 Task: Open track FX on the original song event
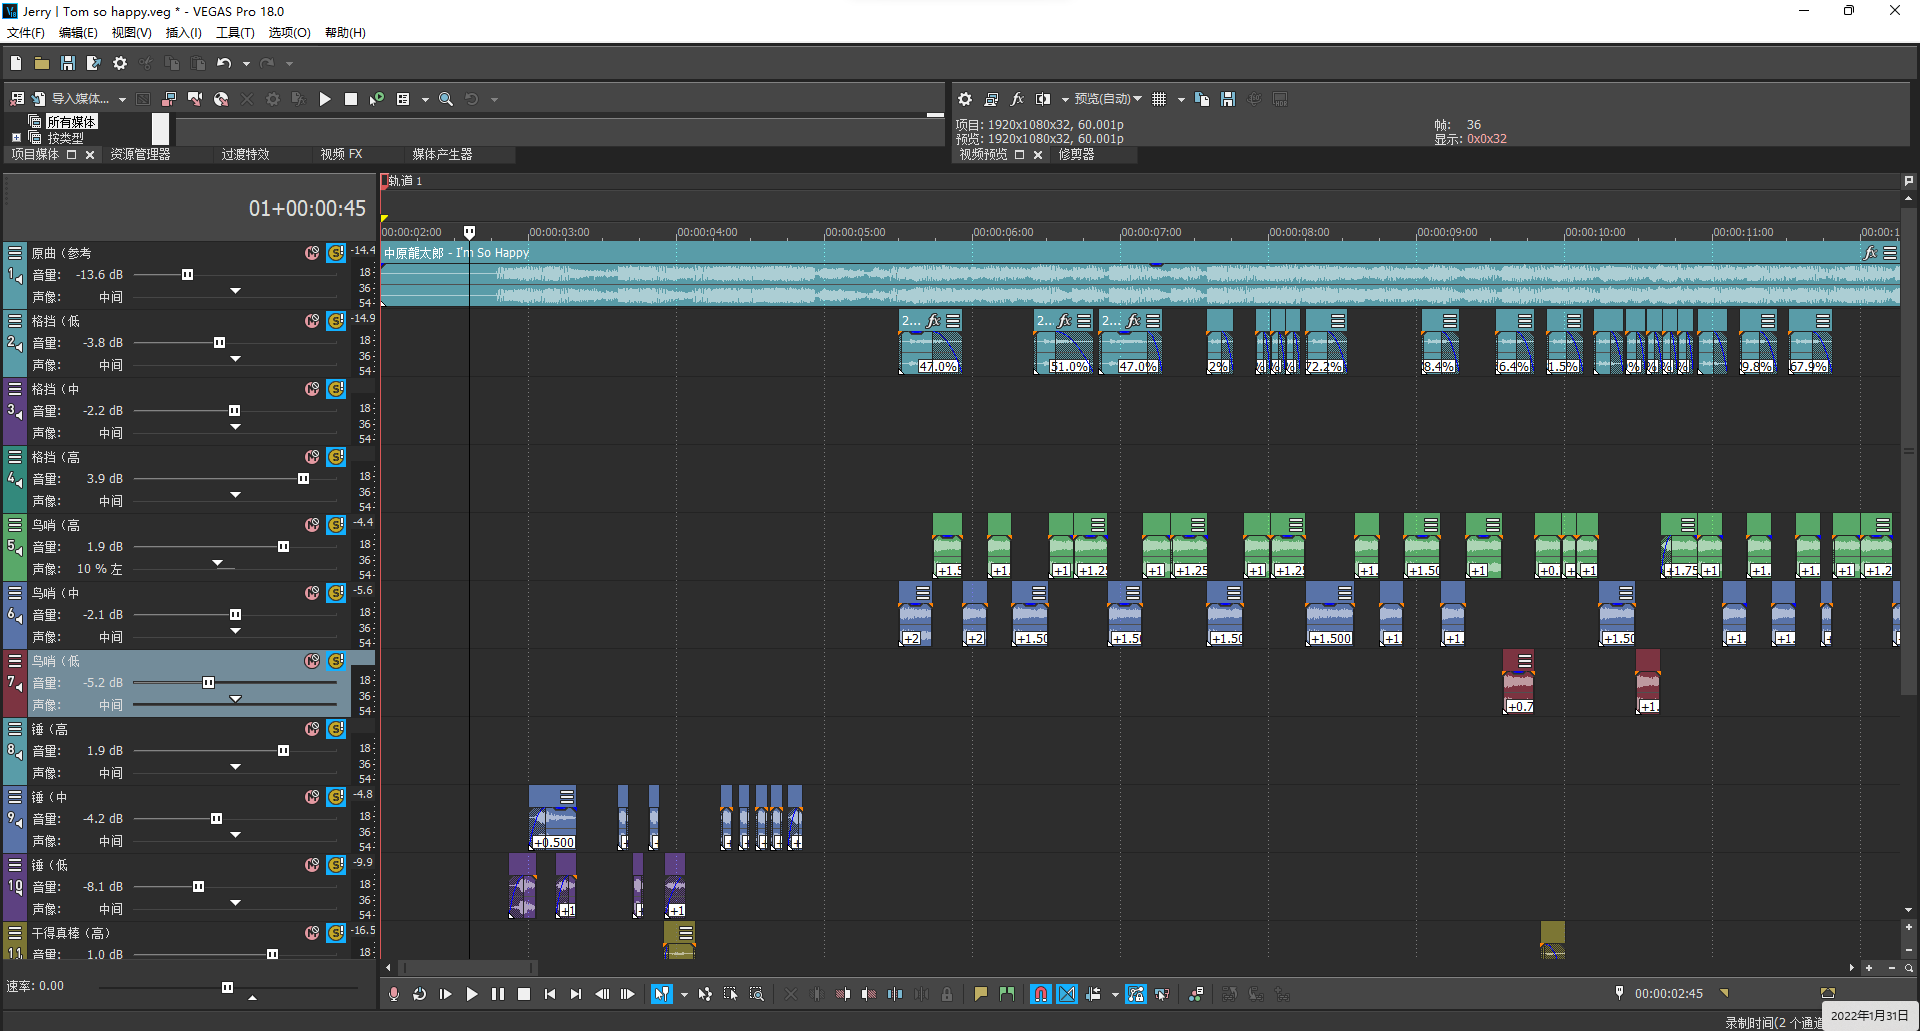(x=1870, y=253)
